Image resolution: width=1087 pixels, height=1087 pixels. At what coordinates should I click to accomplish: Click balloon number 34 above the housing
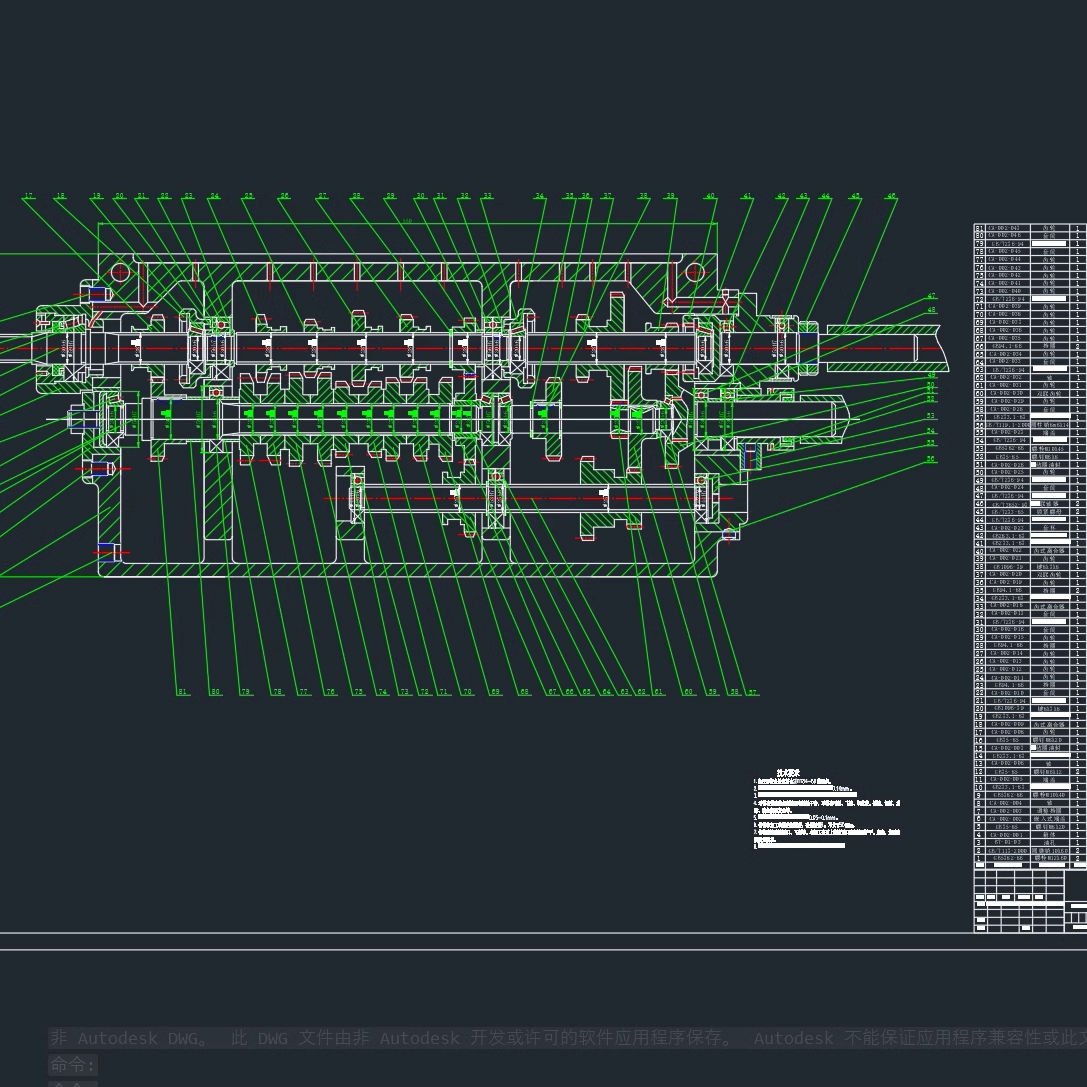(540, 195)
